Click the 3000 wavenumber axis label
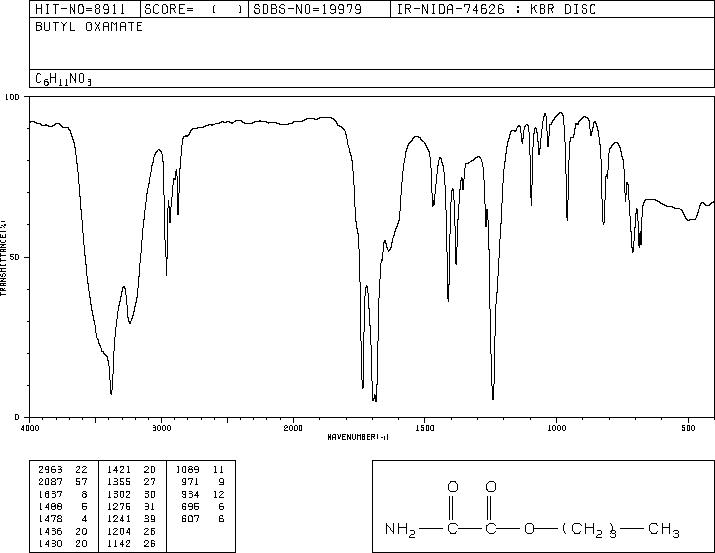The image size is (715, 553). pos(162,428)
